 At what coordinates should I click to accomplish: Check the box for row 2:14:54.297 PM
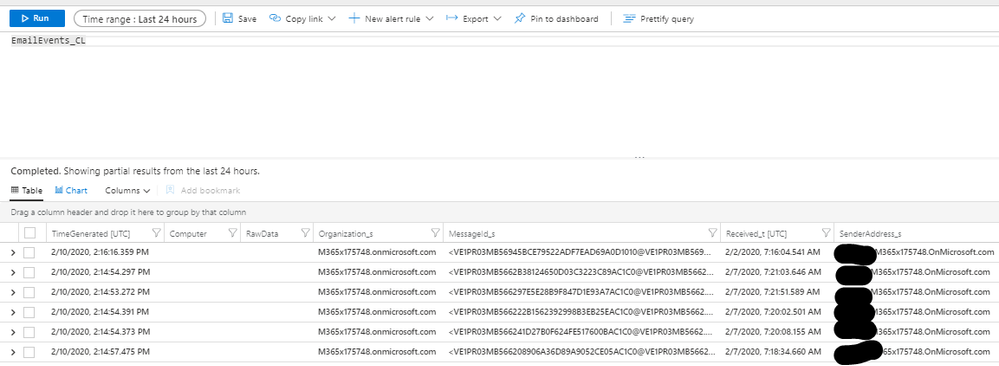tap(29, 273)
